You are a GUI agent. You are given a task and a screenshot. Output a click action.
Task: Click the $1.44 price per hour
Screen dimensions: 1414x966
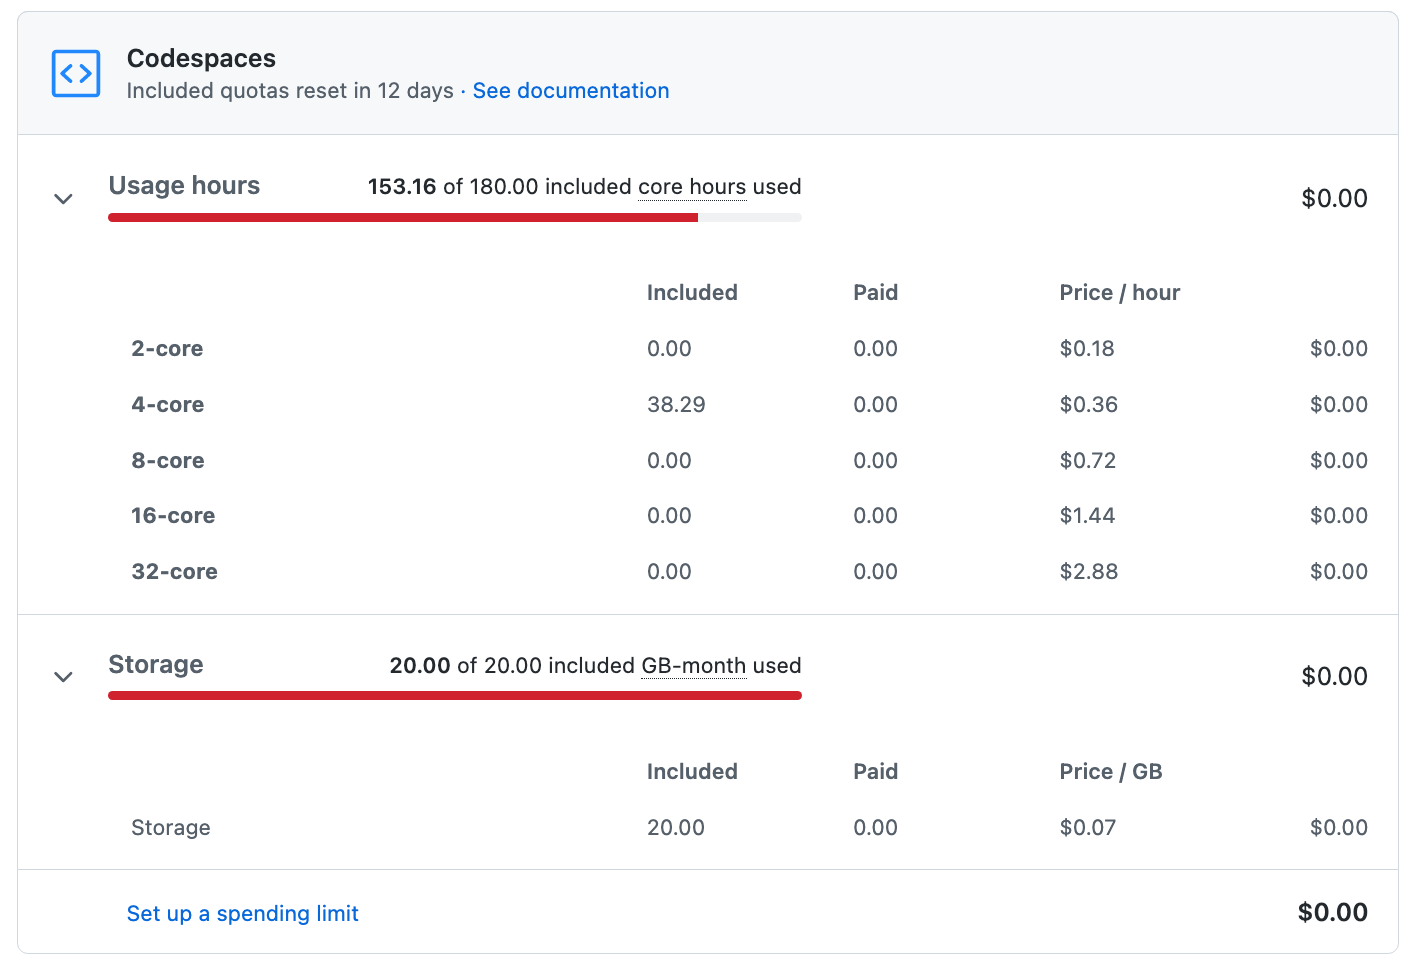tap(1087, 516)
